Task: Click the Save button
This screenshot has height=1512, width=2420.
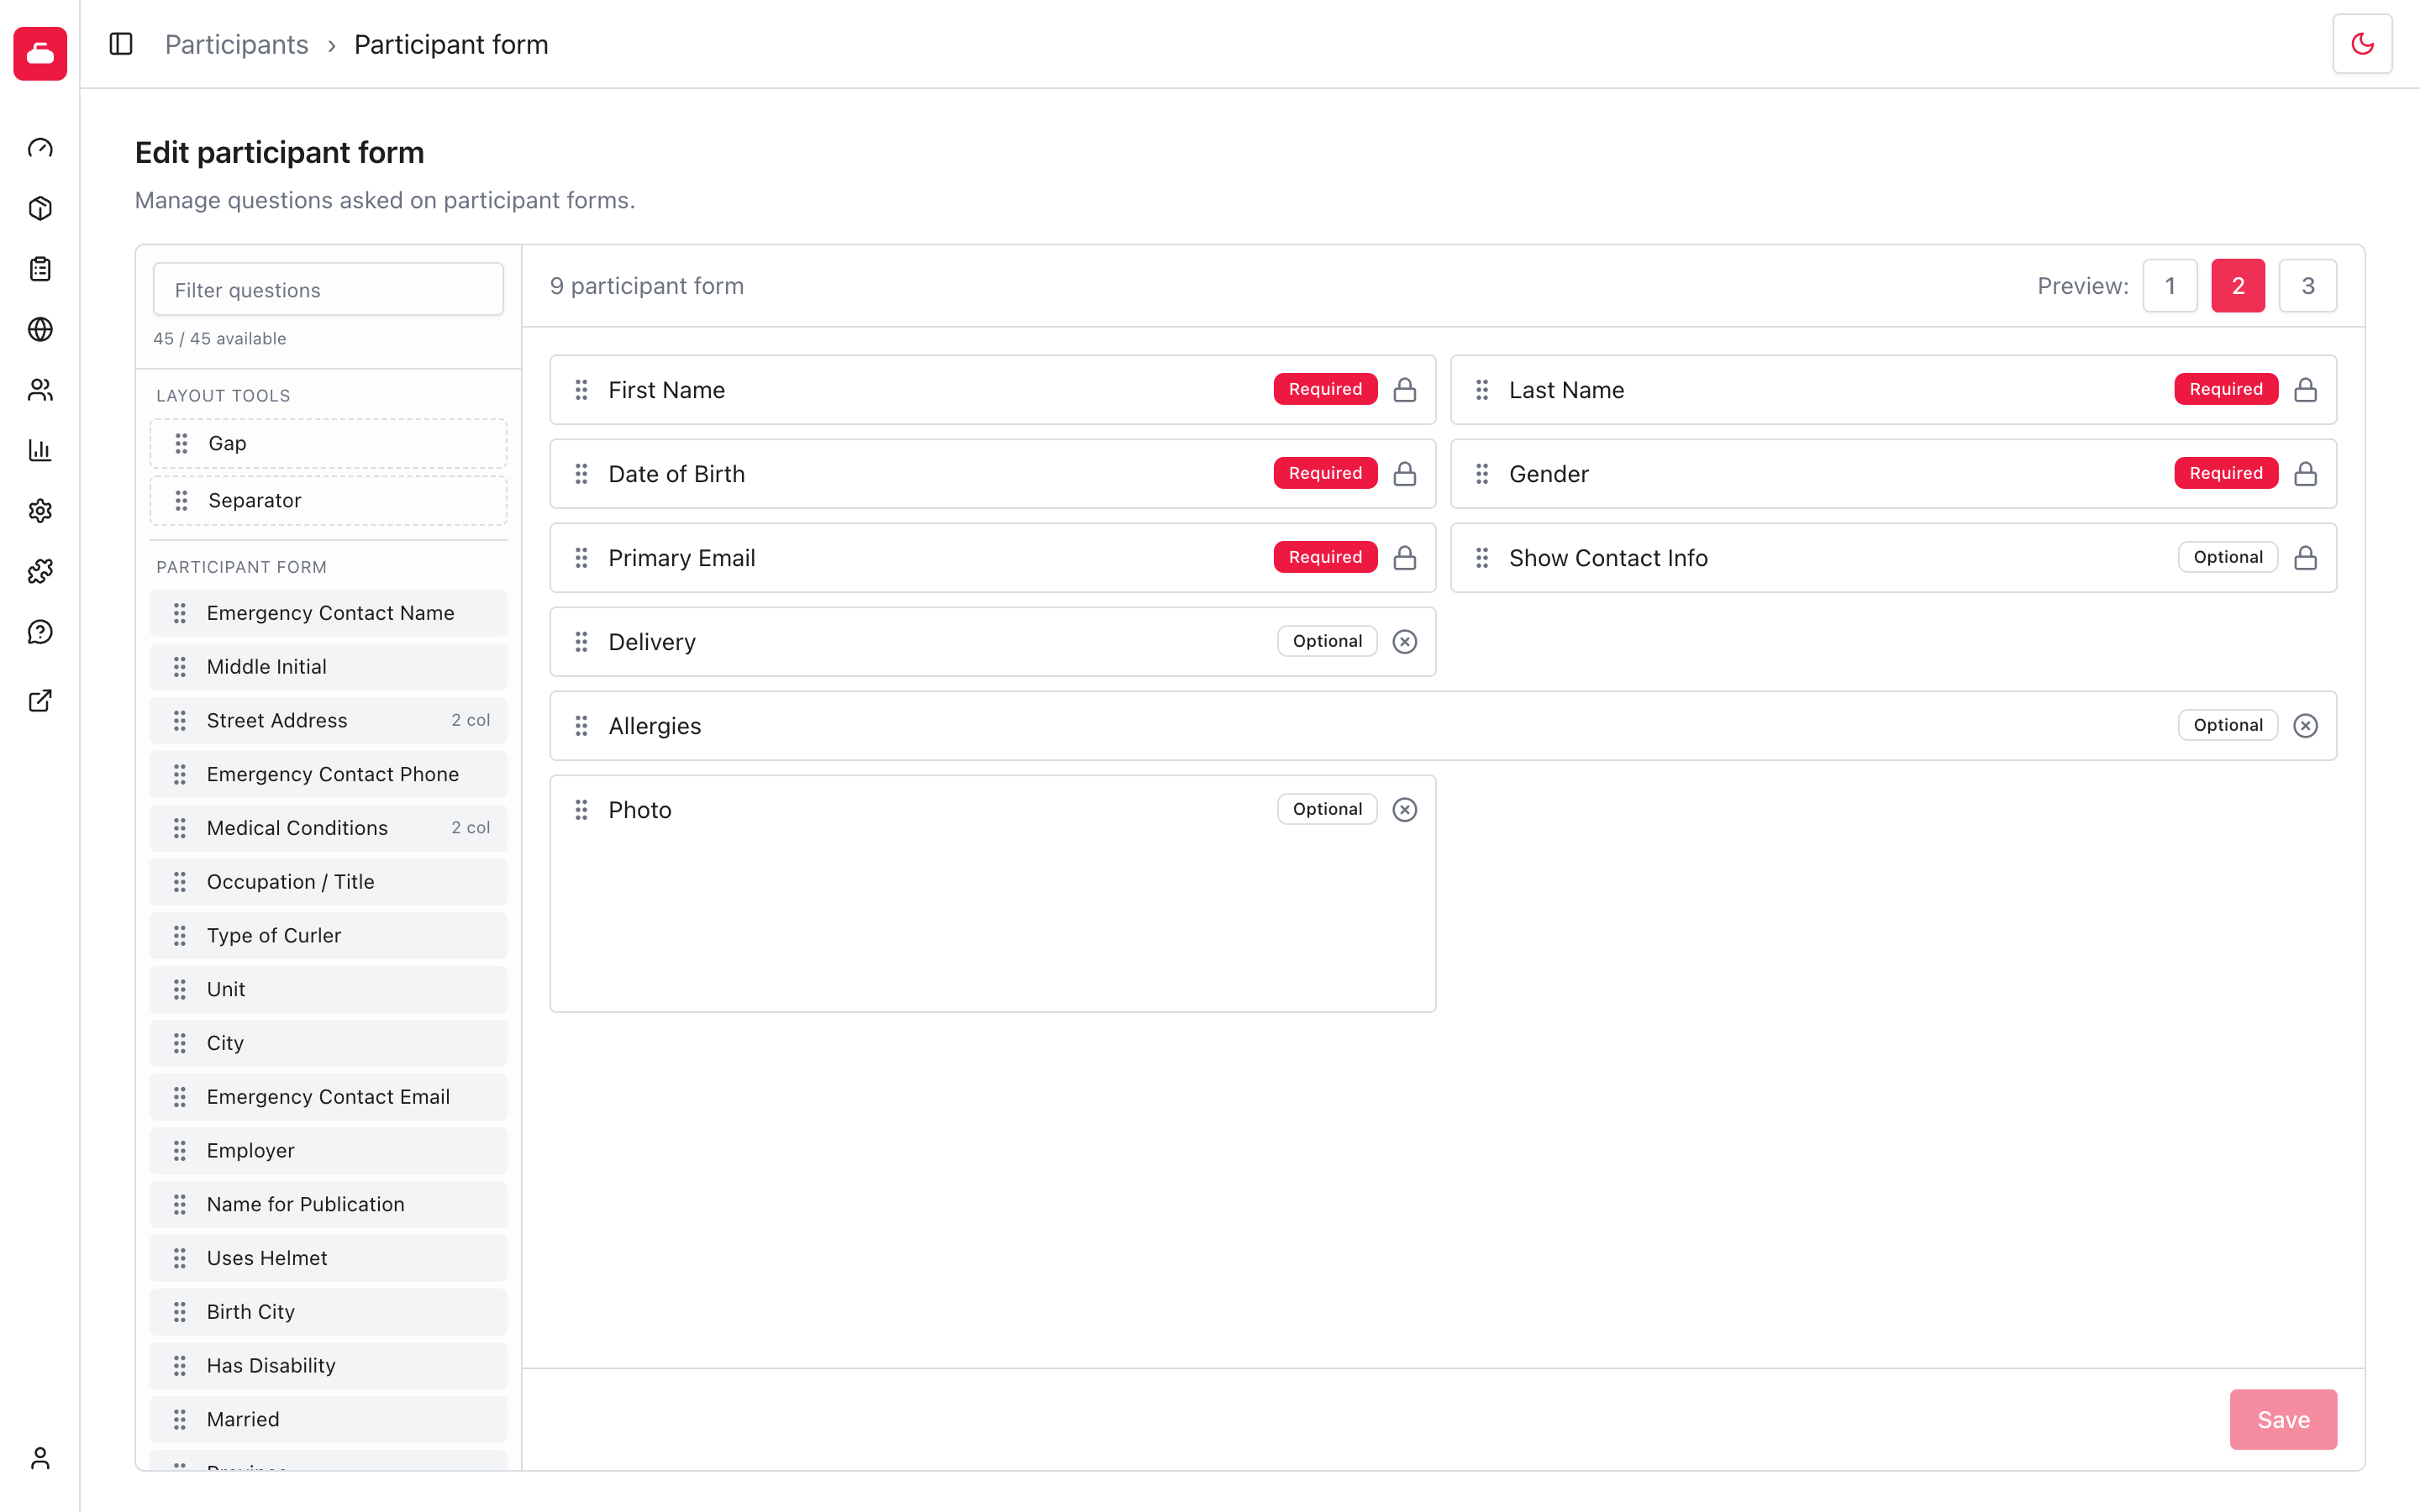Action: [x=2283, y=1419]
